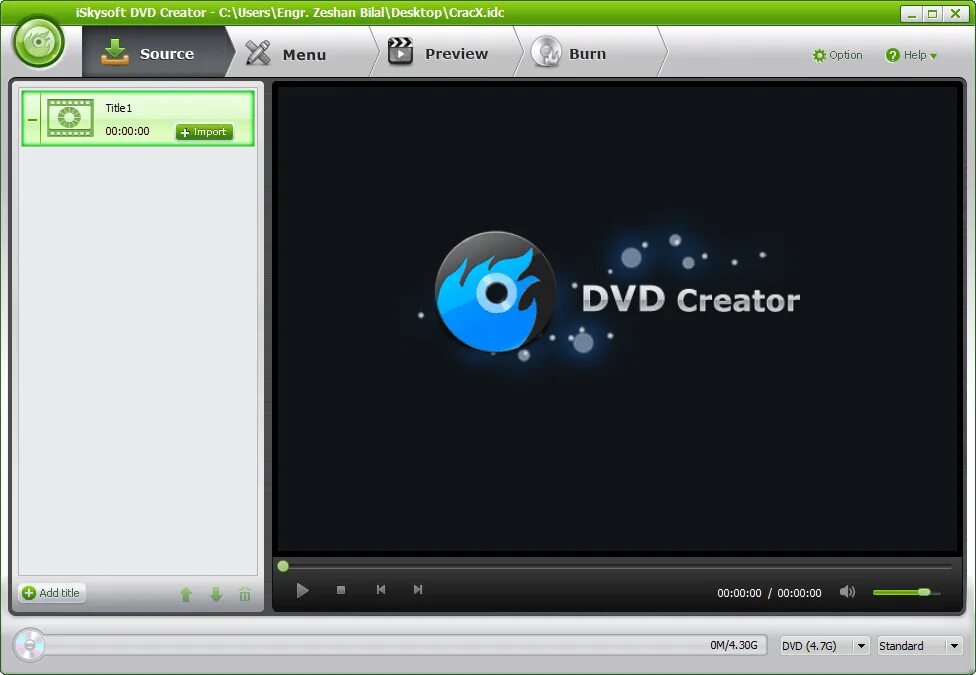The height and width of the screenshot is (675, 976).
Task: Click the Import button on Title 1
Action: tap(203, 131)
